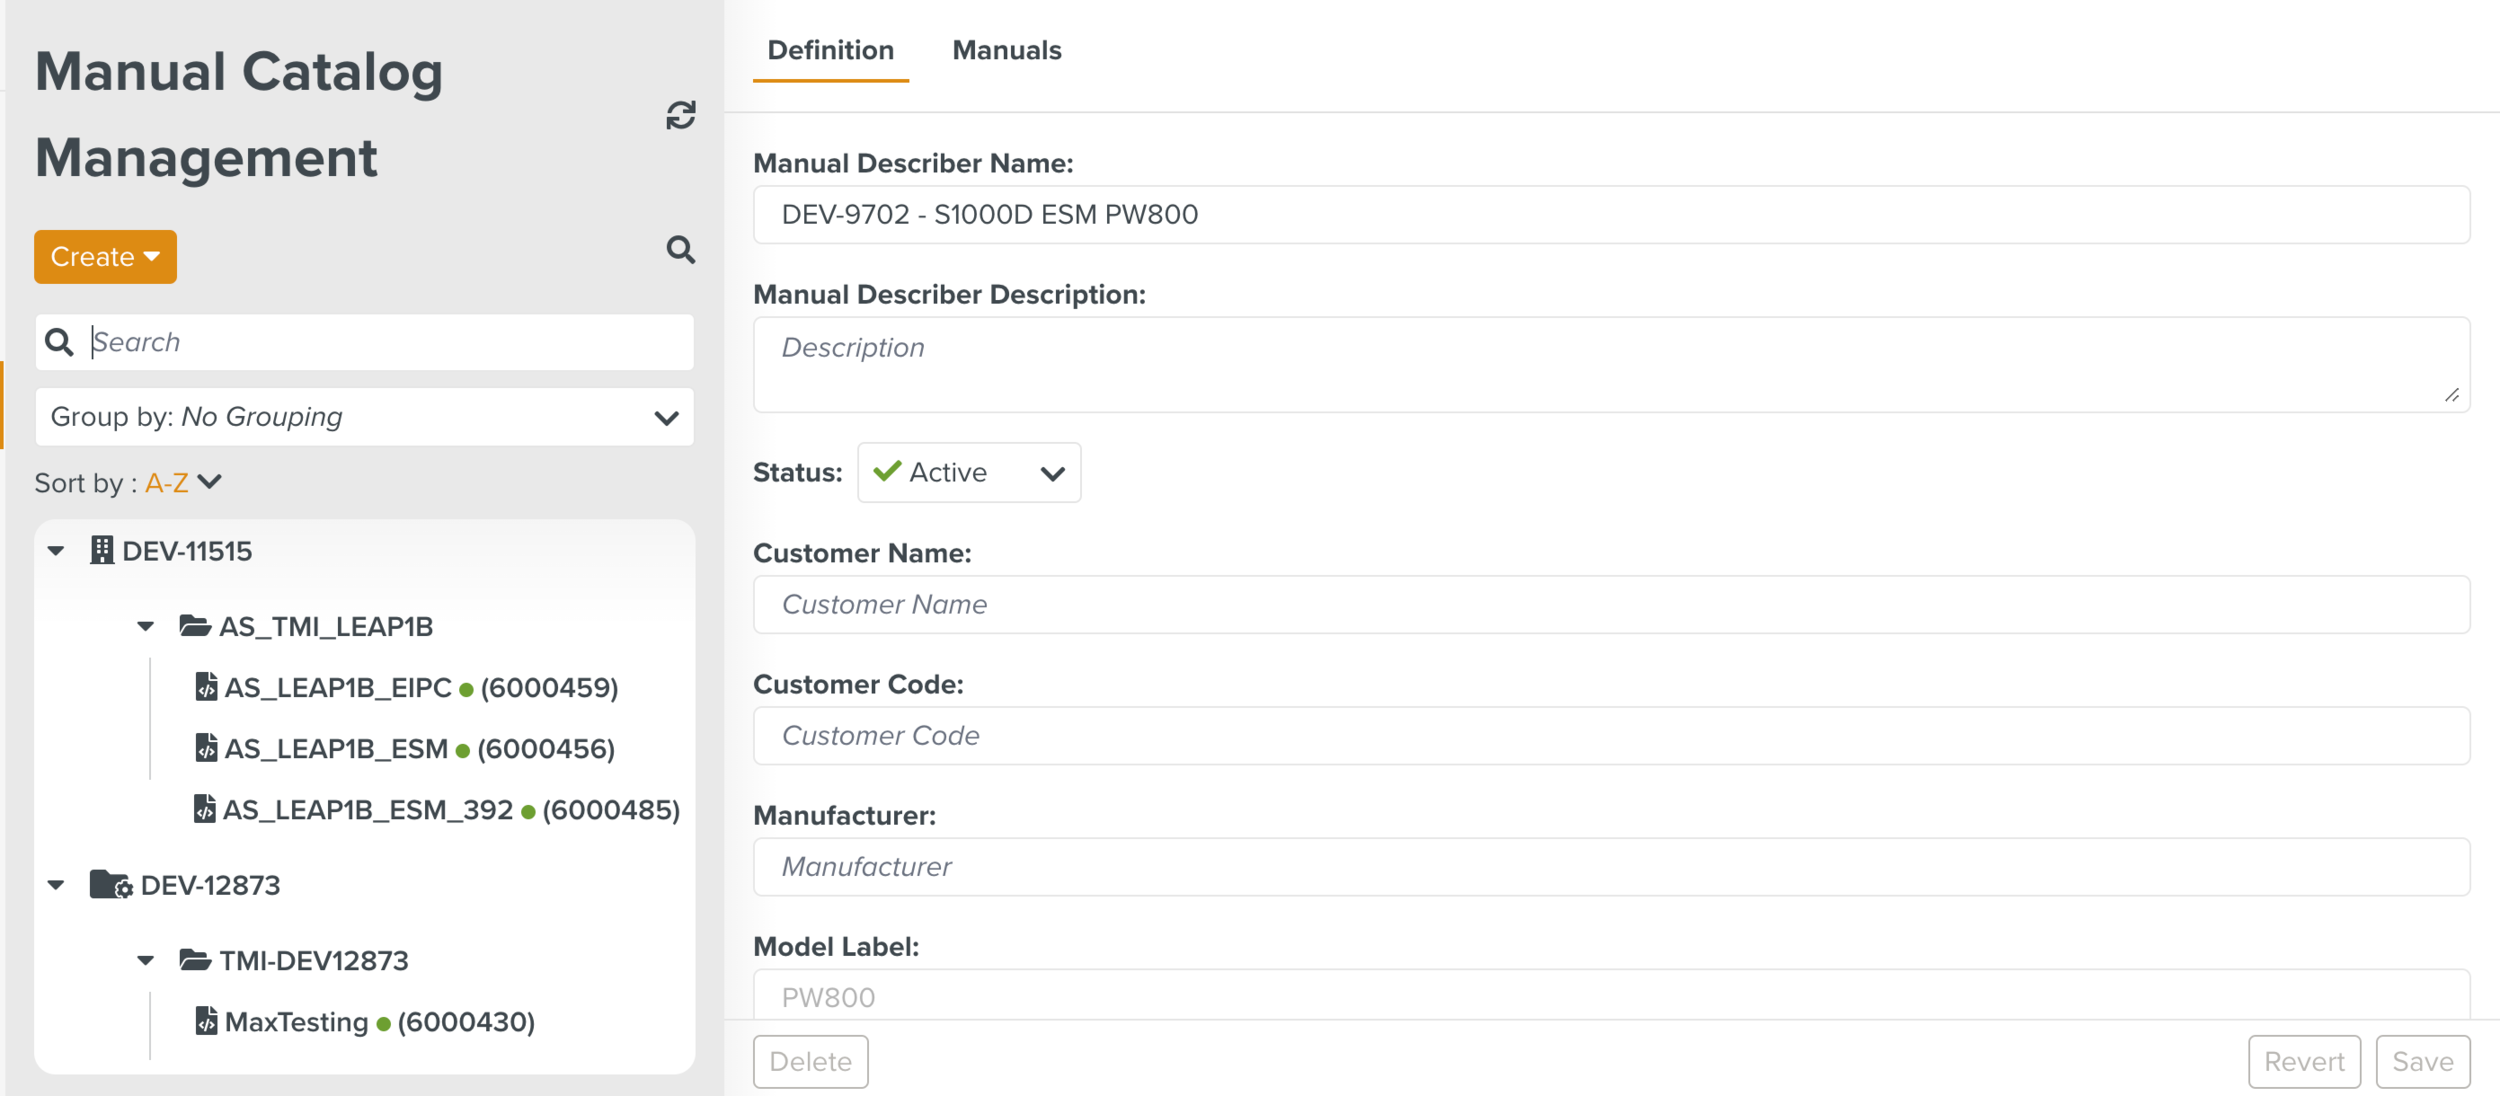Select AS_LEAP1B_ESM_392 in the tree
The height and width of the screenshot is (1096, 2500).
tap(367, 809)
